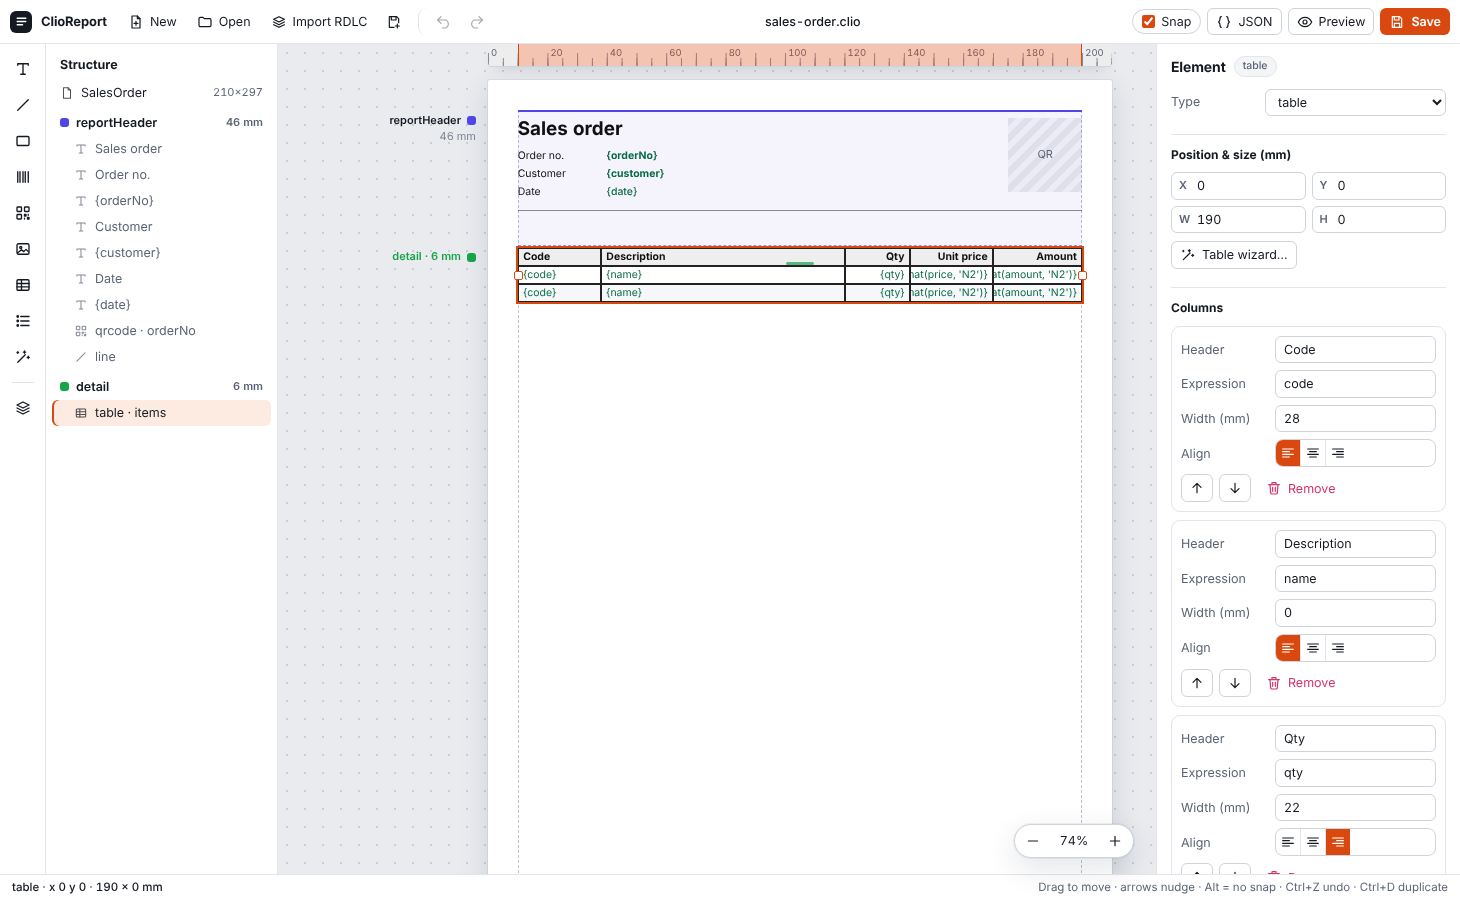
Task: Click the QR placeholder on canvas
Action: pyautogui.click(x=1045, y=155)
